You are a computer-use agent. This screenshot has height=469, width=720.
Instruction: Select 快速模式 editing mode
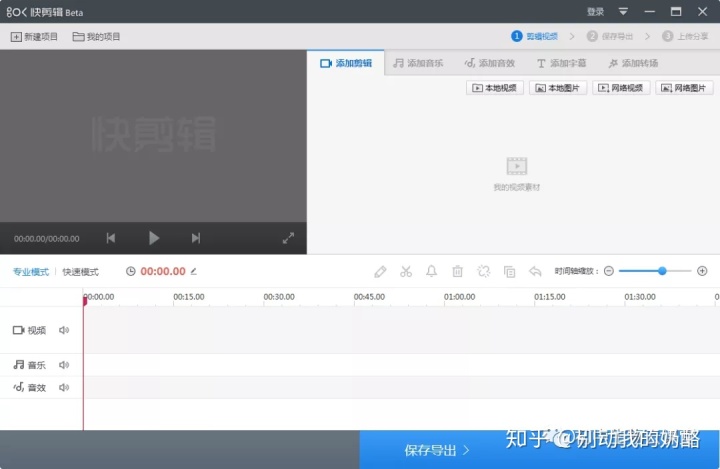tap(80, 272)
